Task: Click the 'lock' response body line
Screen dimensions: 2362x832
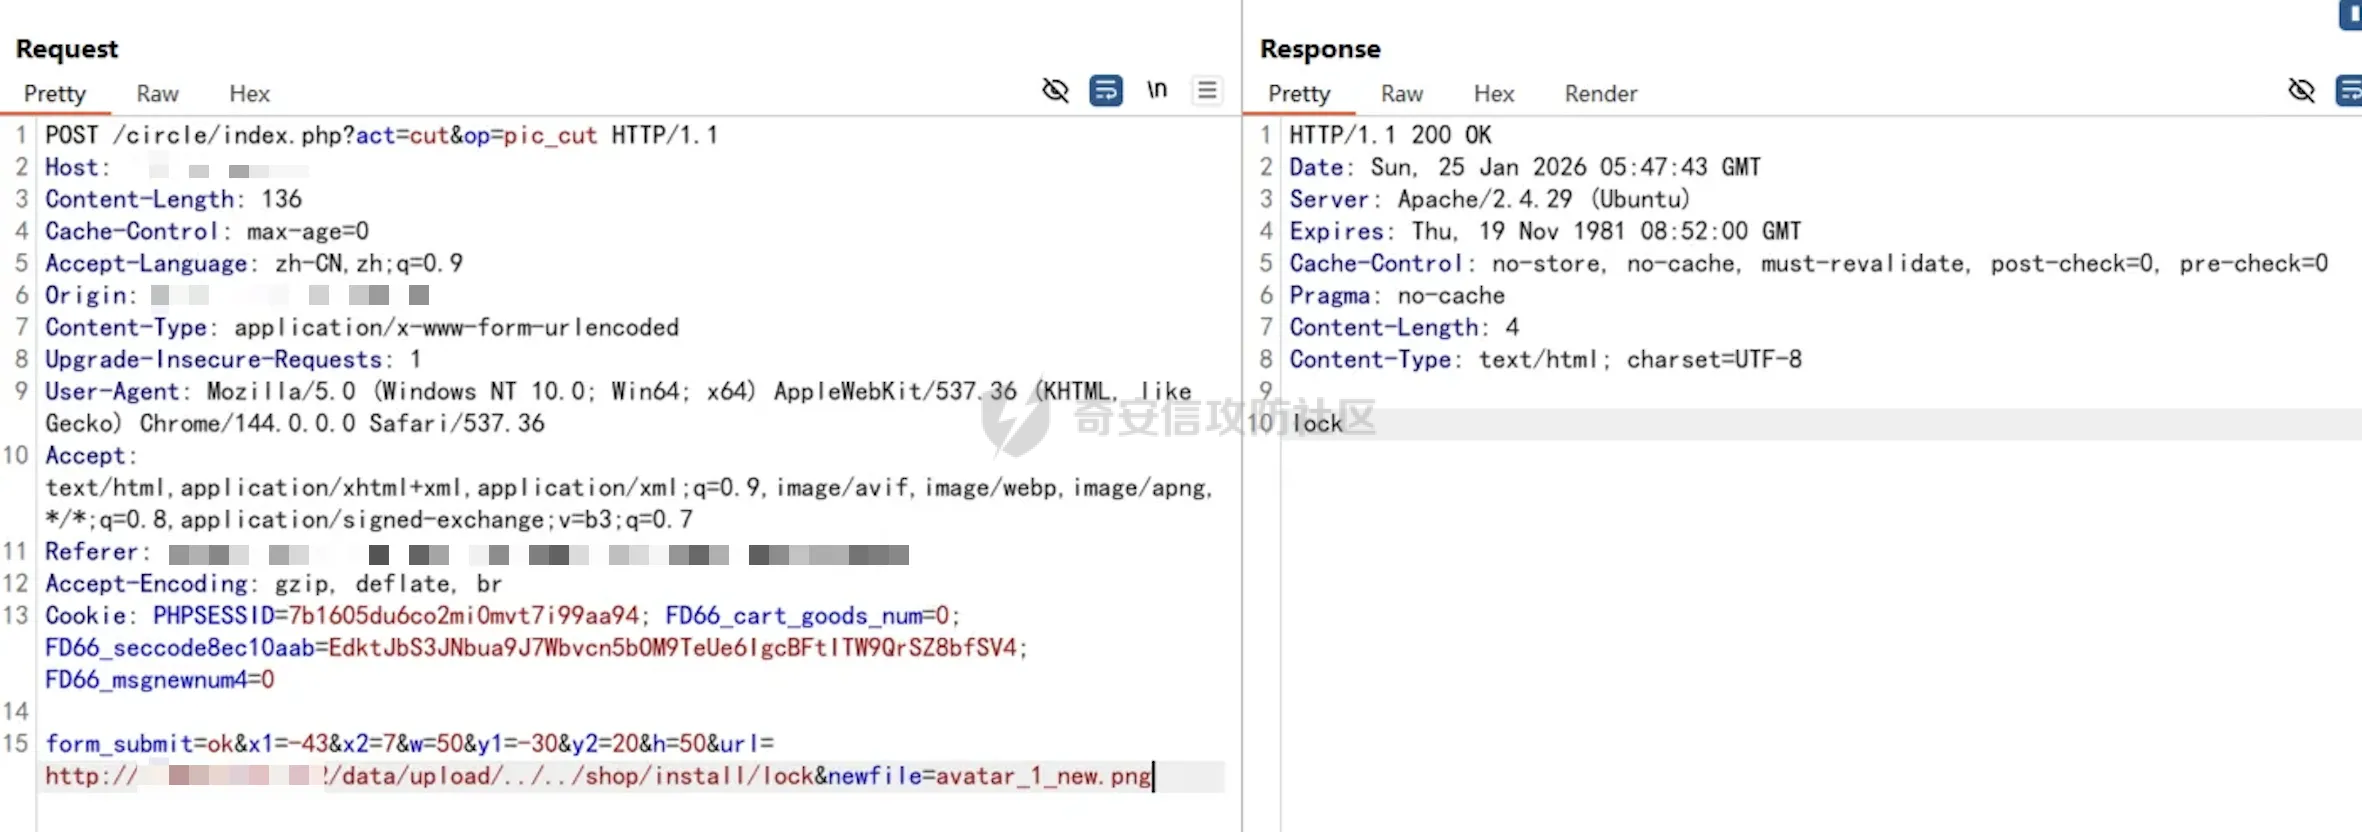Action: pos(1317,424)
